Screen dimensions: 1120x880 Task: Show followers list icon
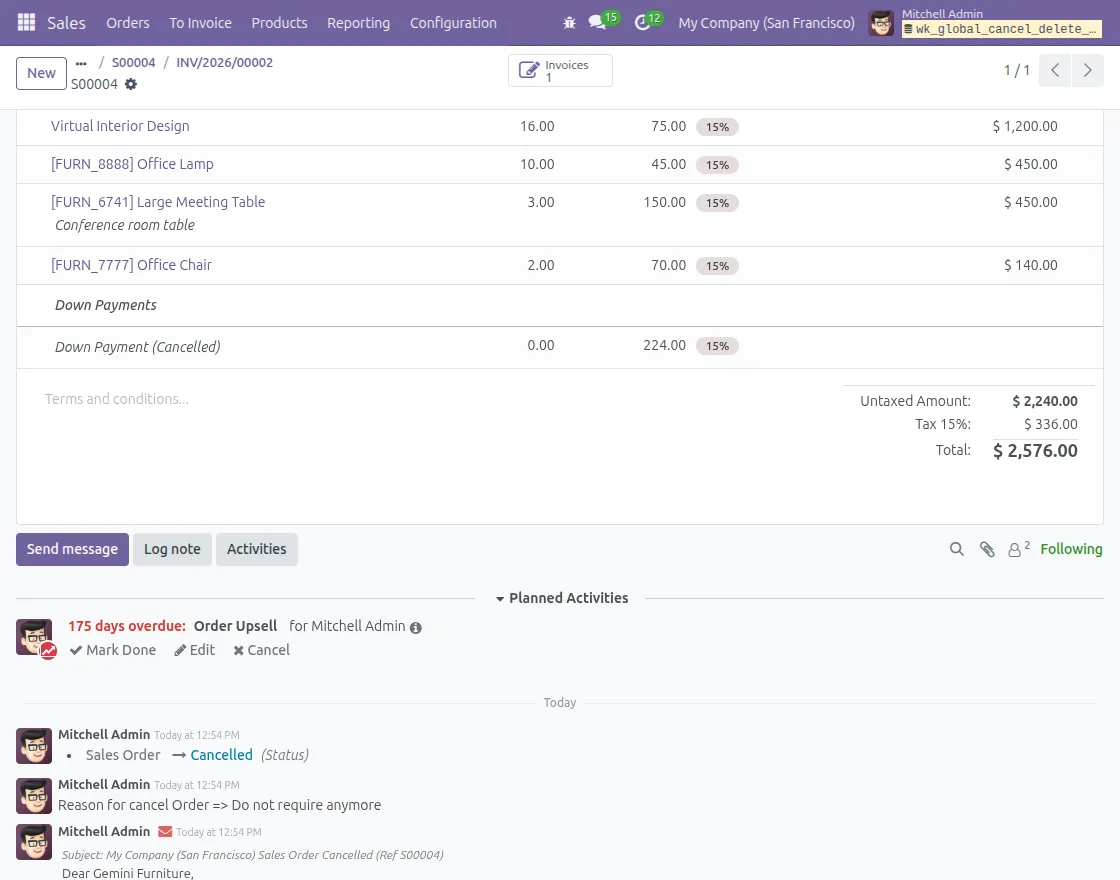click(x=1018, y=549)
